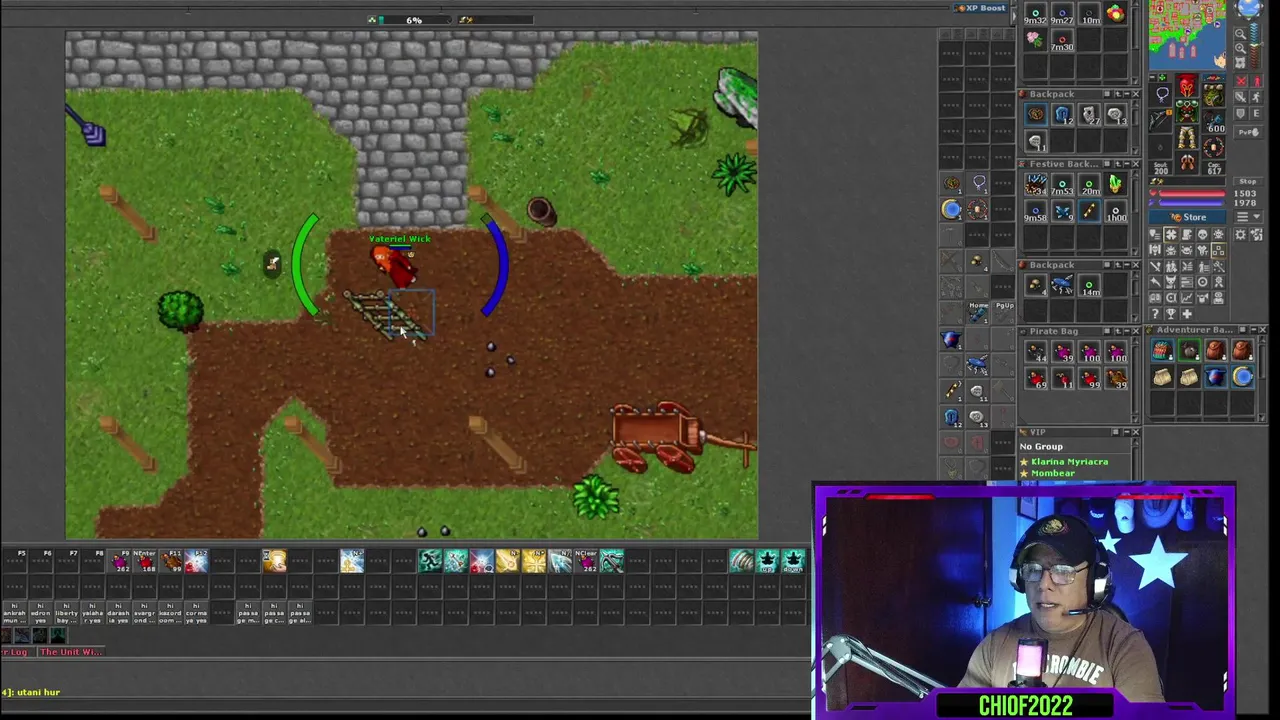Click the XP Boost button

coord(981,8)
